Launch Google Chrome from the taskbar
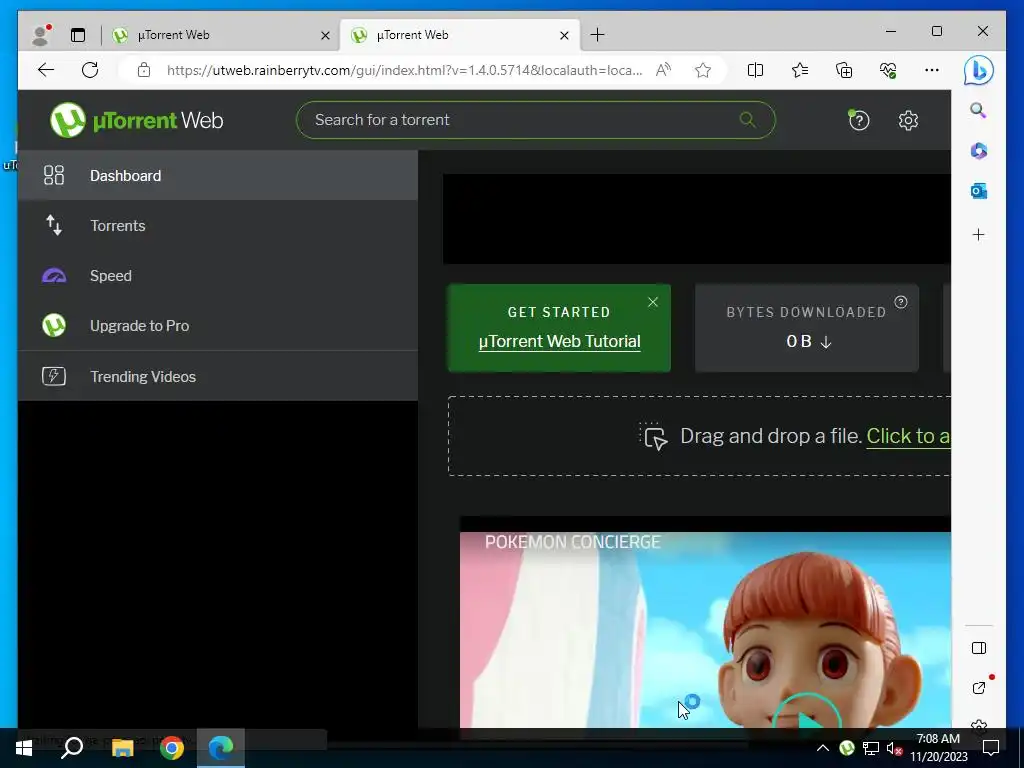1024x768 pixels. click(172, 748)
